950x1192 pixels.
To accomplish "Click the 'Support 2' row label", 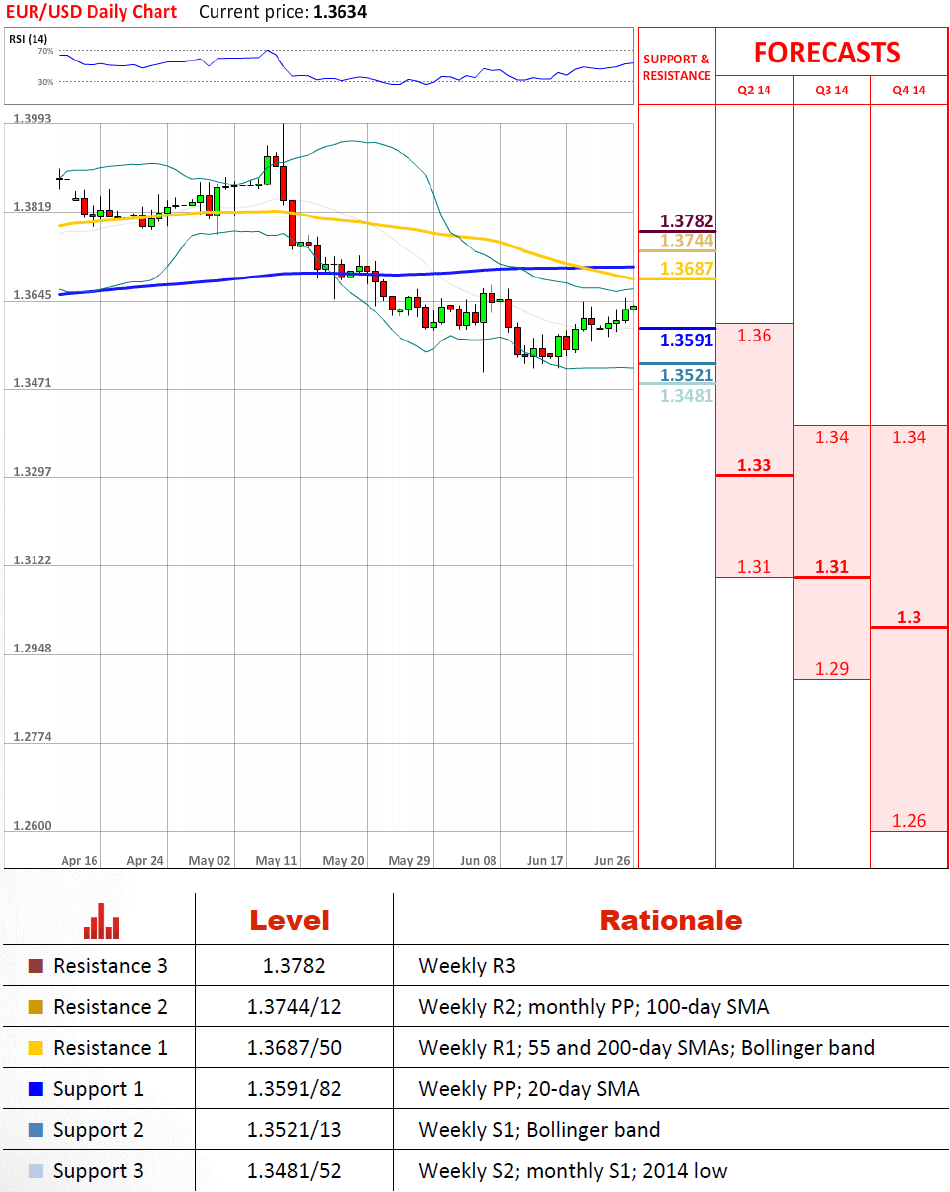I will tap(98, 1130).
